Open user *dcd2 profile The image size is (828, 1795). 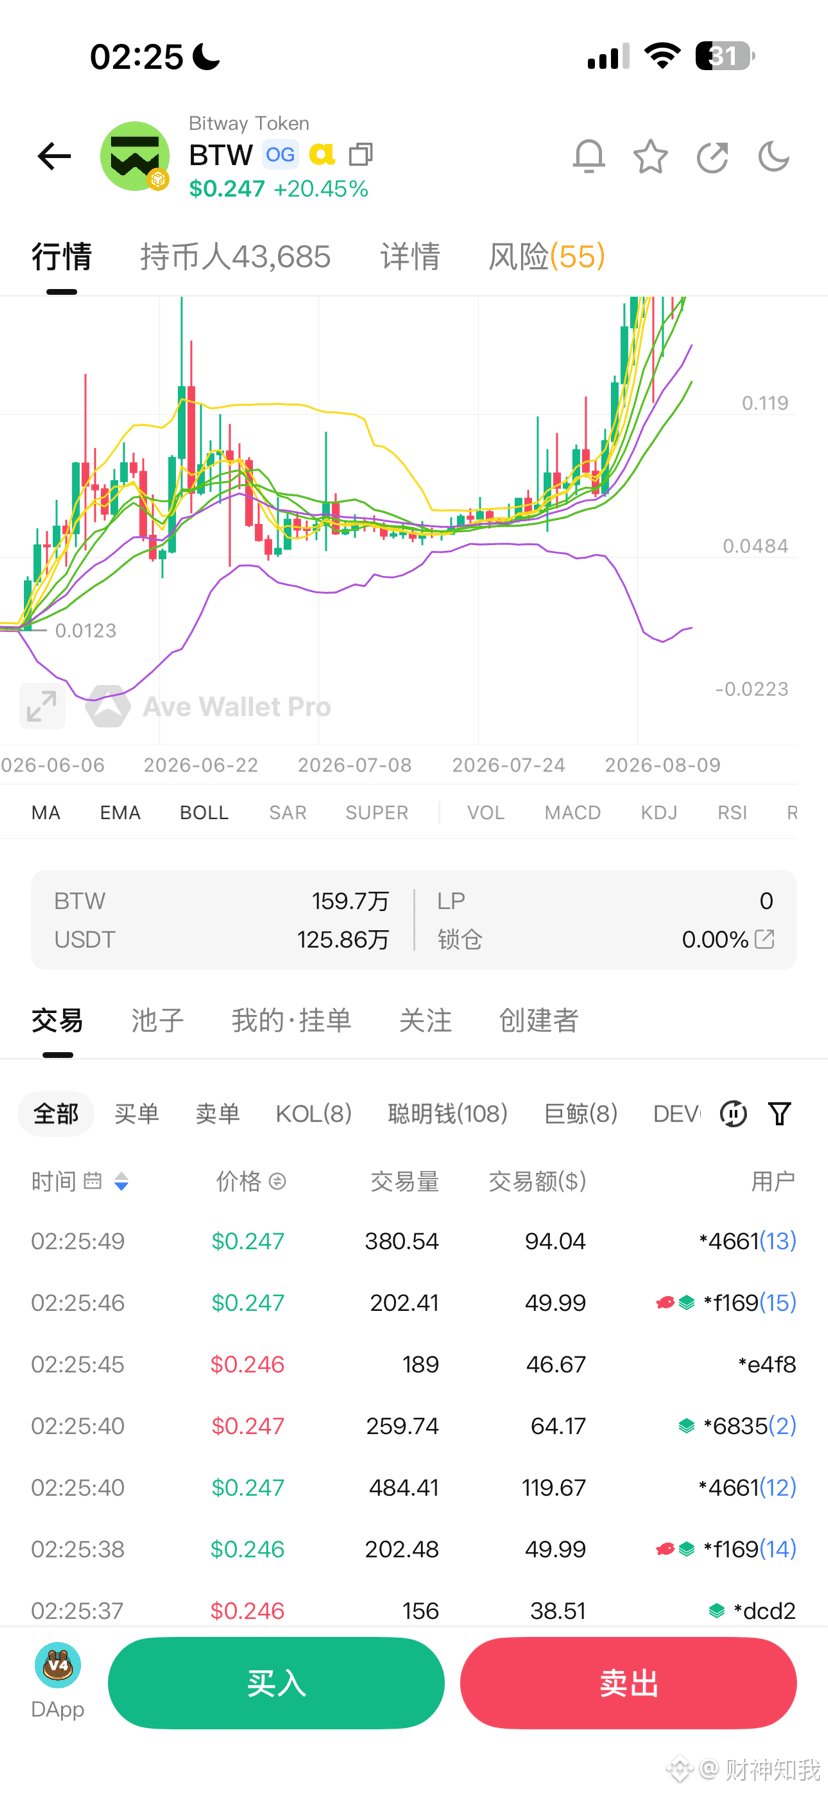(764, 1610)
